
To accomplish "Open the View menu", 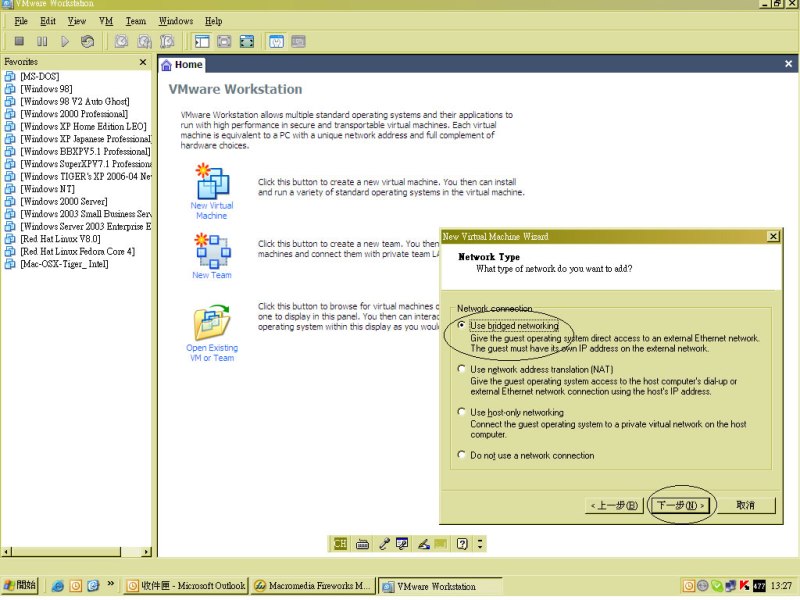I will pyautogui.click(x=77, y=21).
